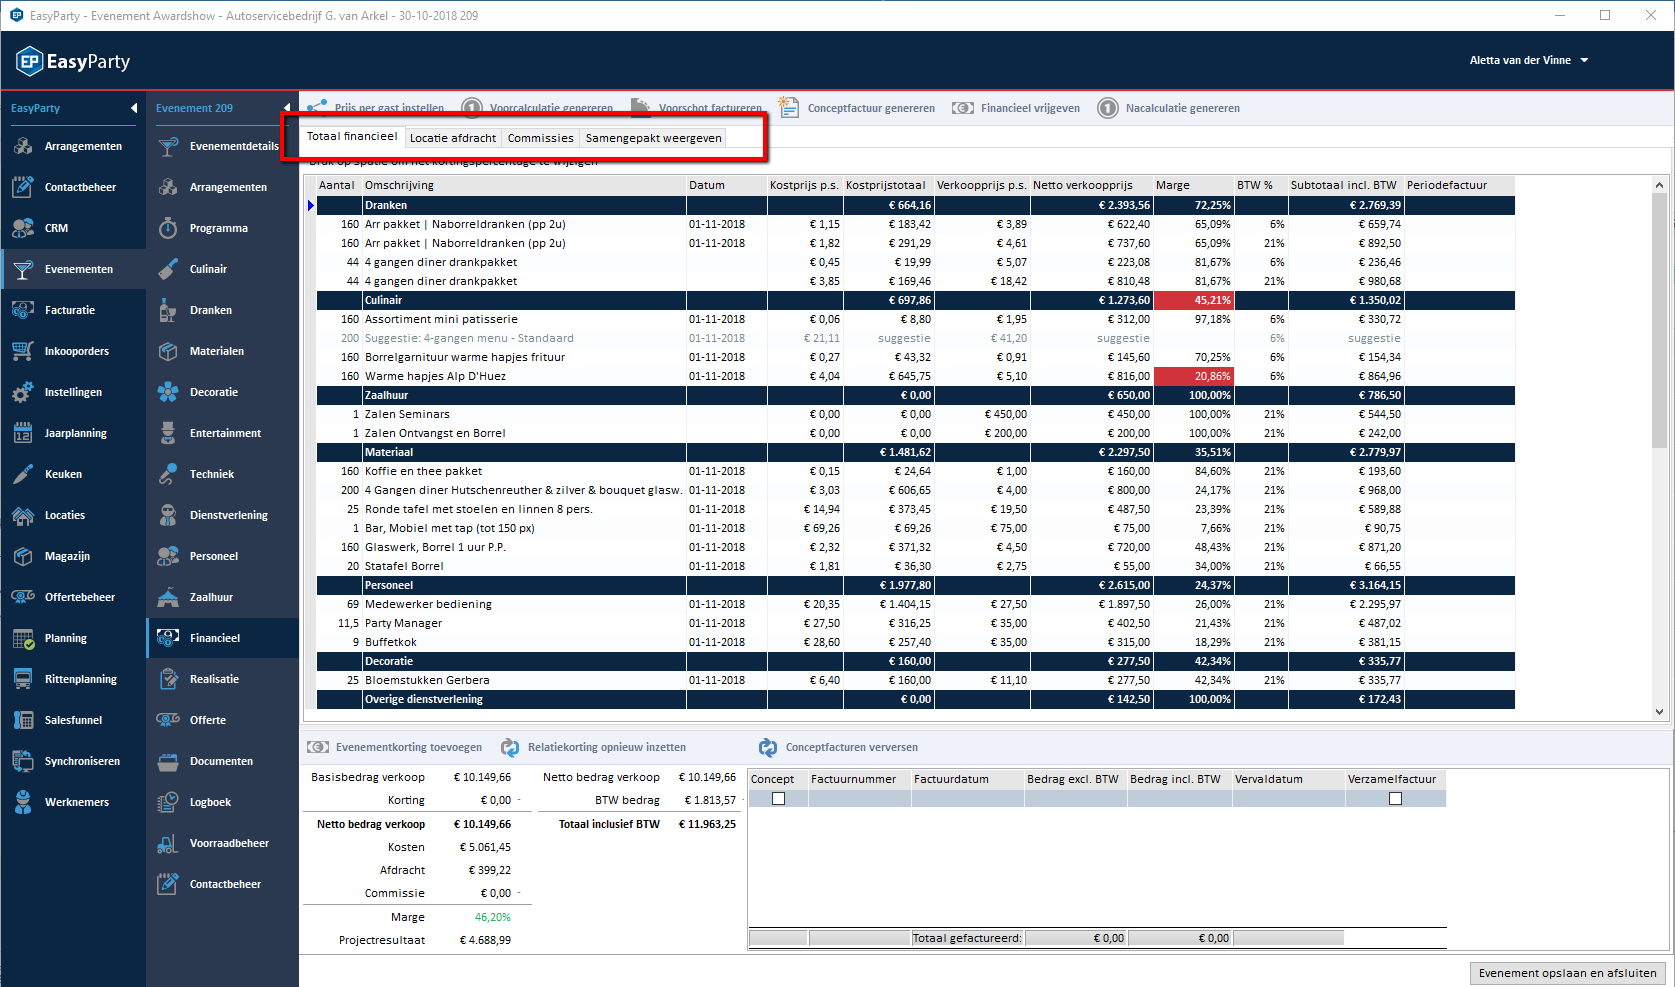Open the Keuken module
1675x987 pixels.
pyautogui.click(x=73, y=474)
